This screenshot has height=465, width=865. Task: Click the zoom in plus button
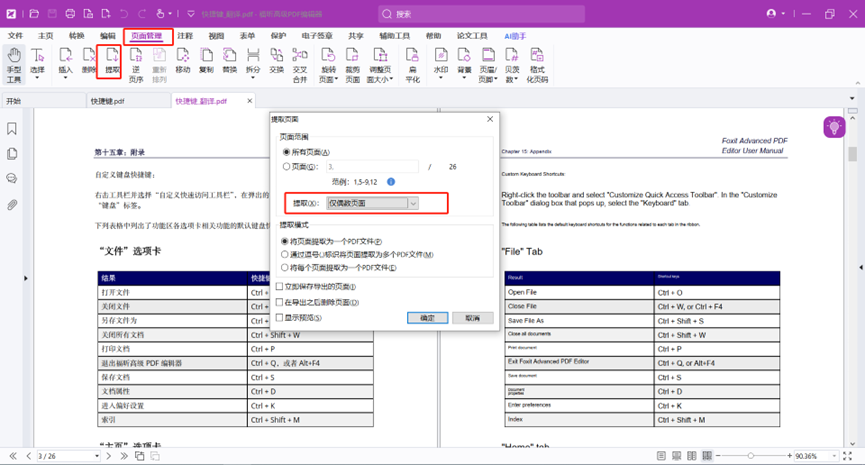point(789,456)
